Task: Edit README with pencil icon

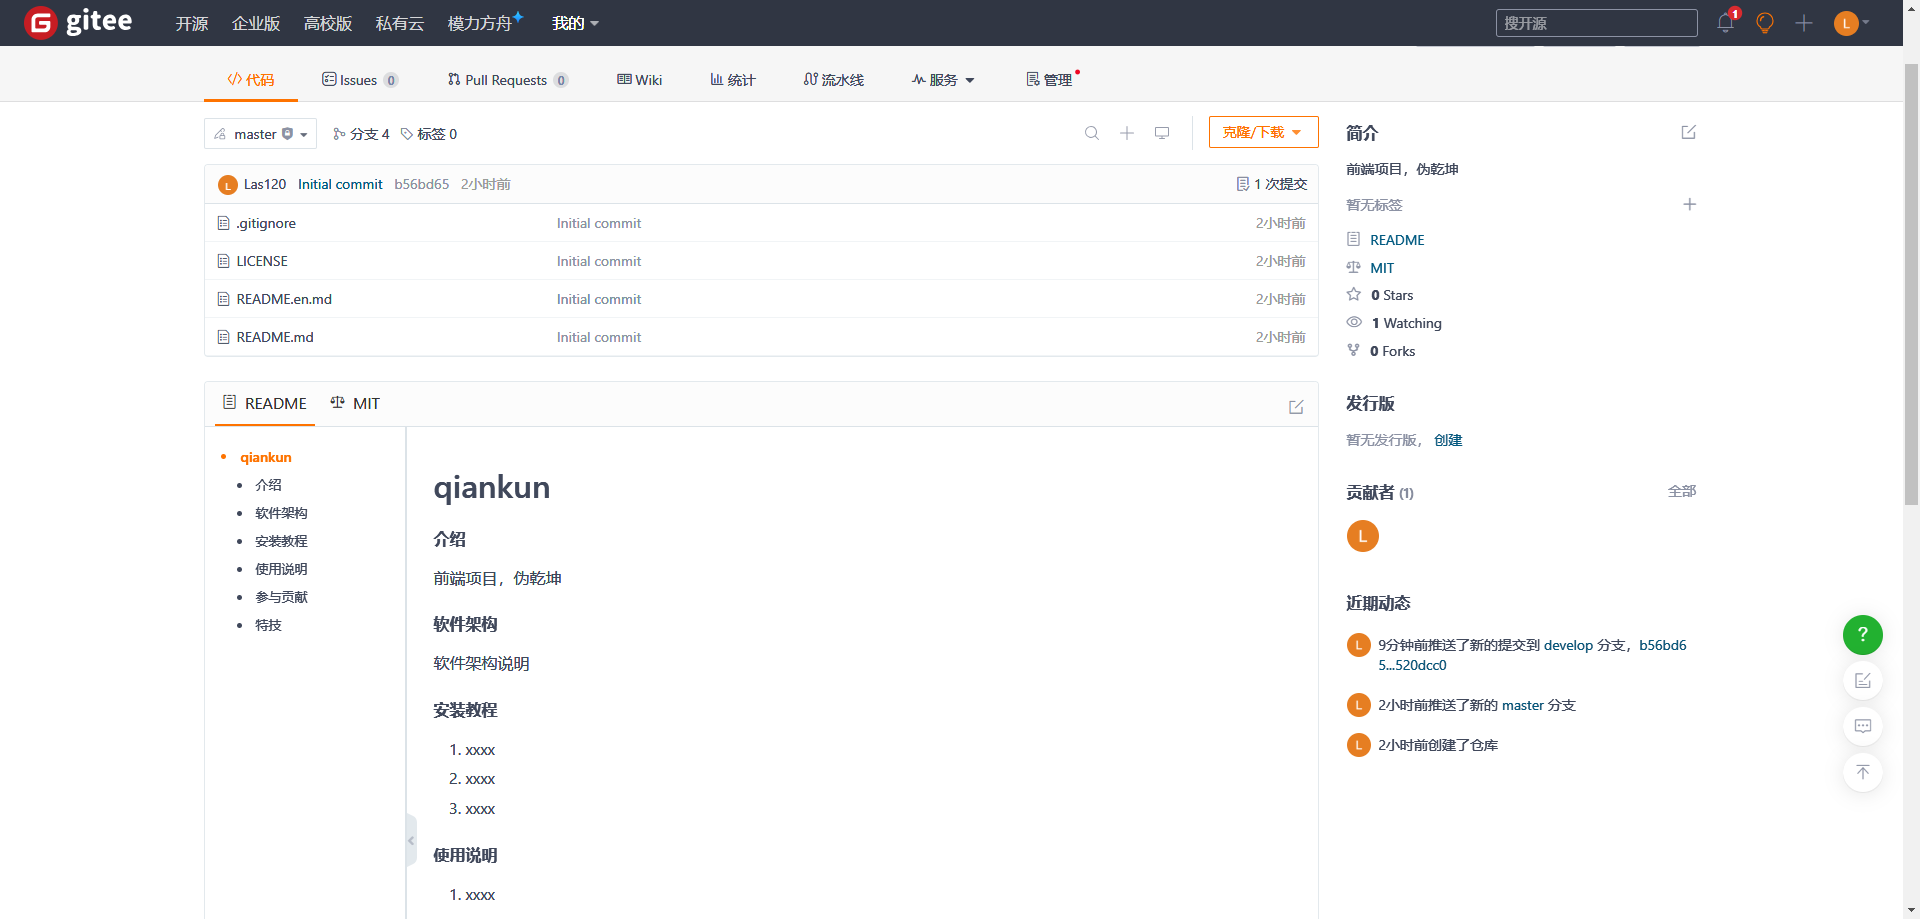Action: [x=1296, y=407]
